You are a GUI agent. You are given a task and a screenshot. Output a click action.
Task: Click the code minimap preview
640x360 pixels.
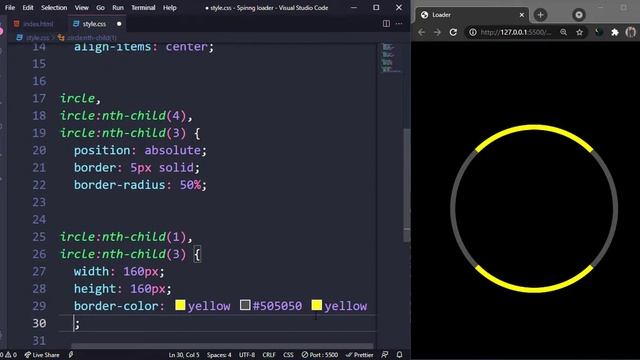coord(390,58)
